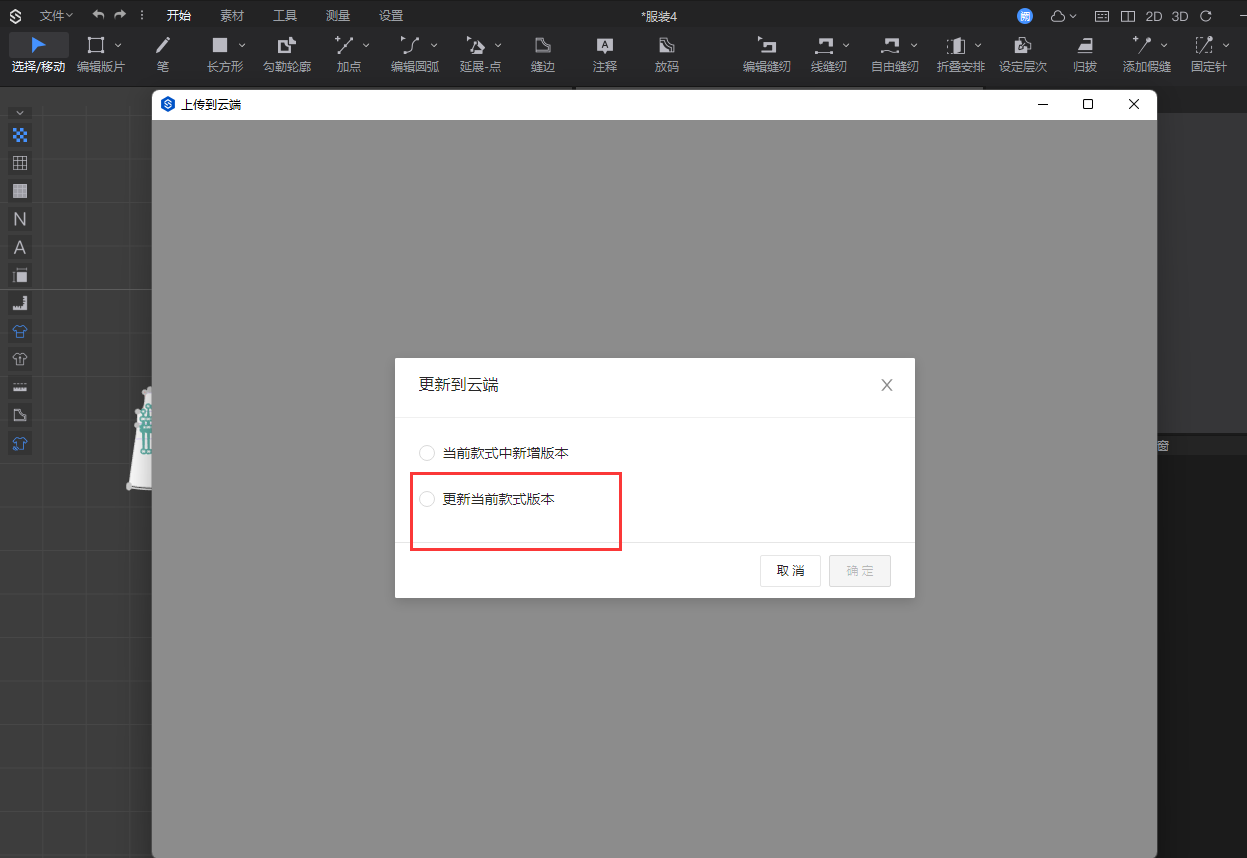Select the 归拔 iron tool
The image size is (1247, 858).
(x=1085, y=46)
